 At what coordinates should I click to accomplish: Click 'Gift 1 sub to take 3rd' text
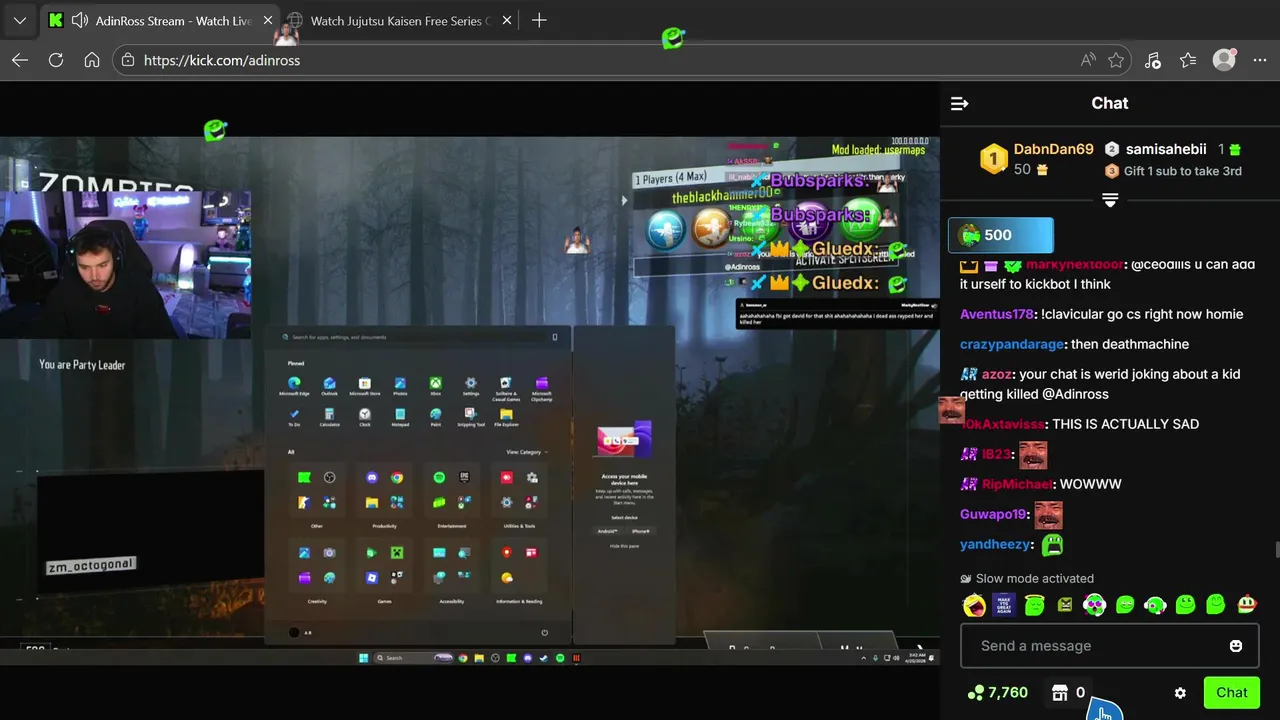[1183, 171]
